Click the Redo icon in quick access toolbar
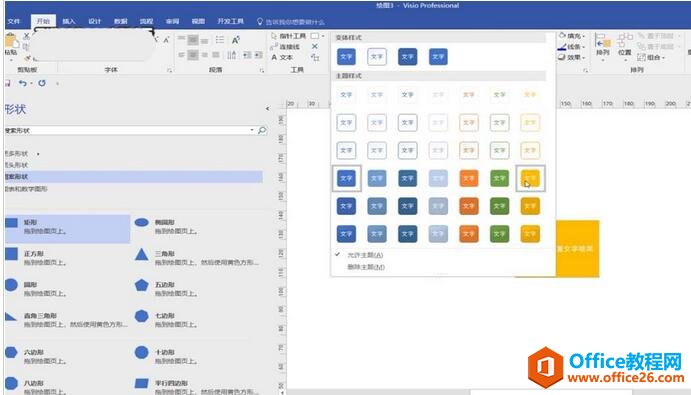691x395 pixels. (42, 83)
